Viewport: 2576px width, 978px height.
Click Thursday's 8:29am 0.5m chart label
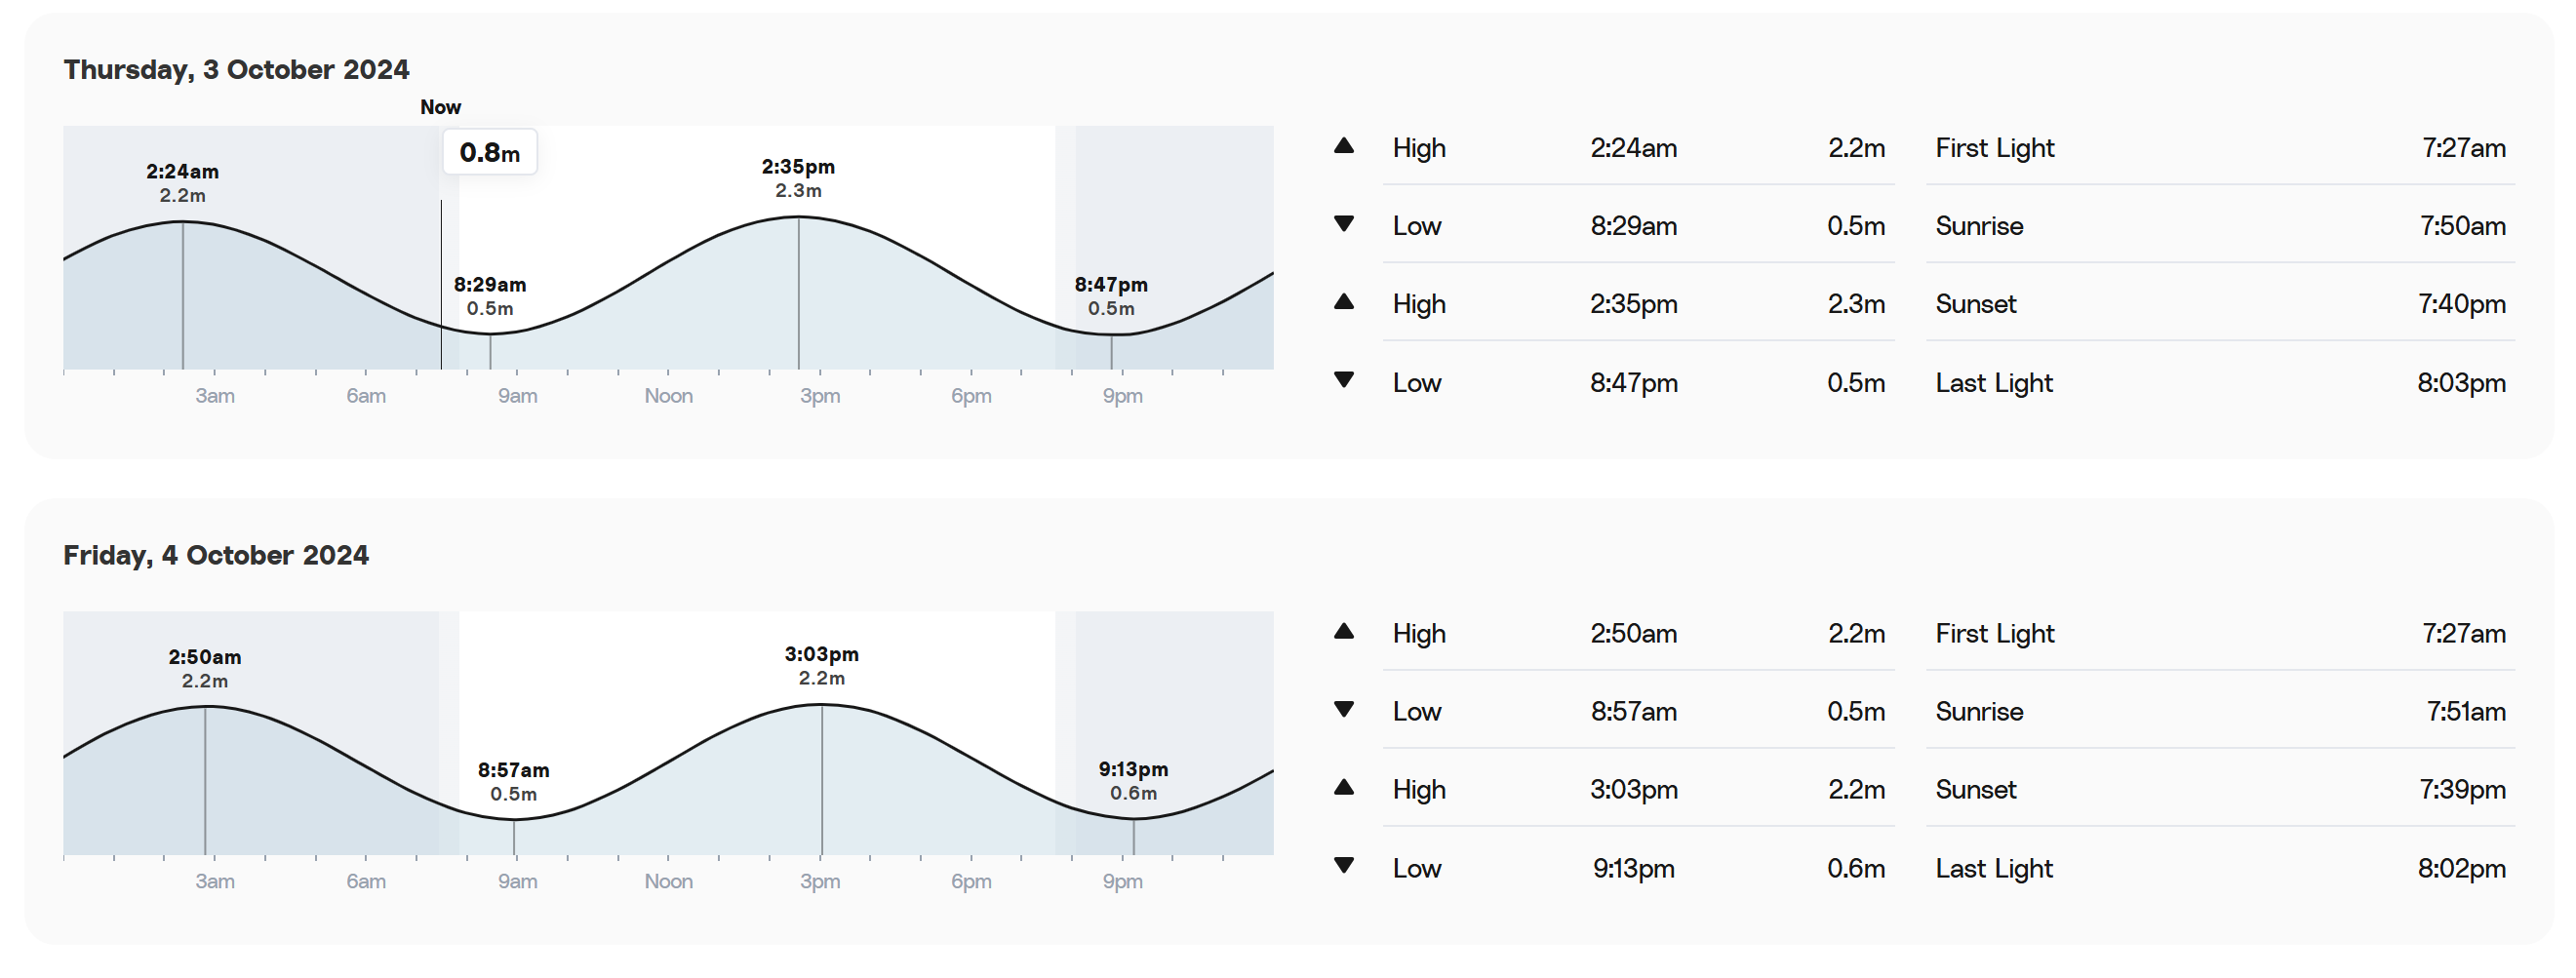pyautogui.click(x=490, y=297)
